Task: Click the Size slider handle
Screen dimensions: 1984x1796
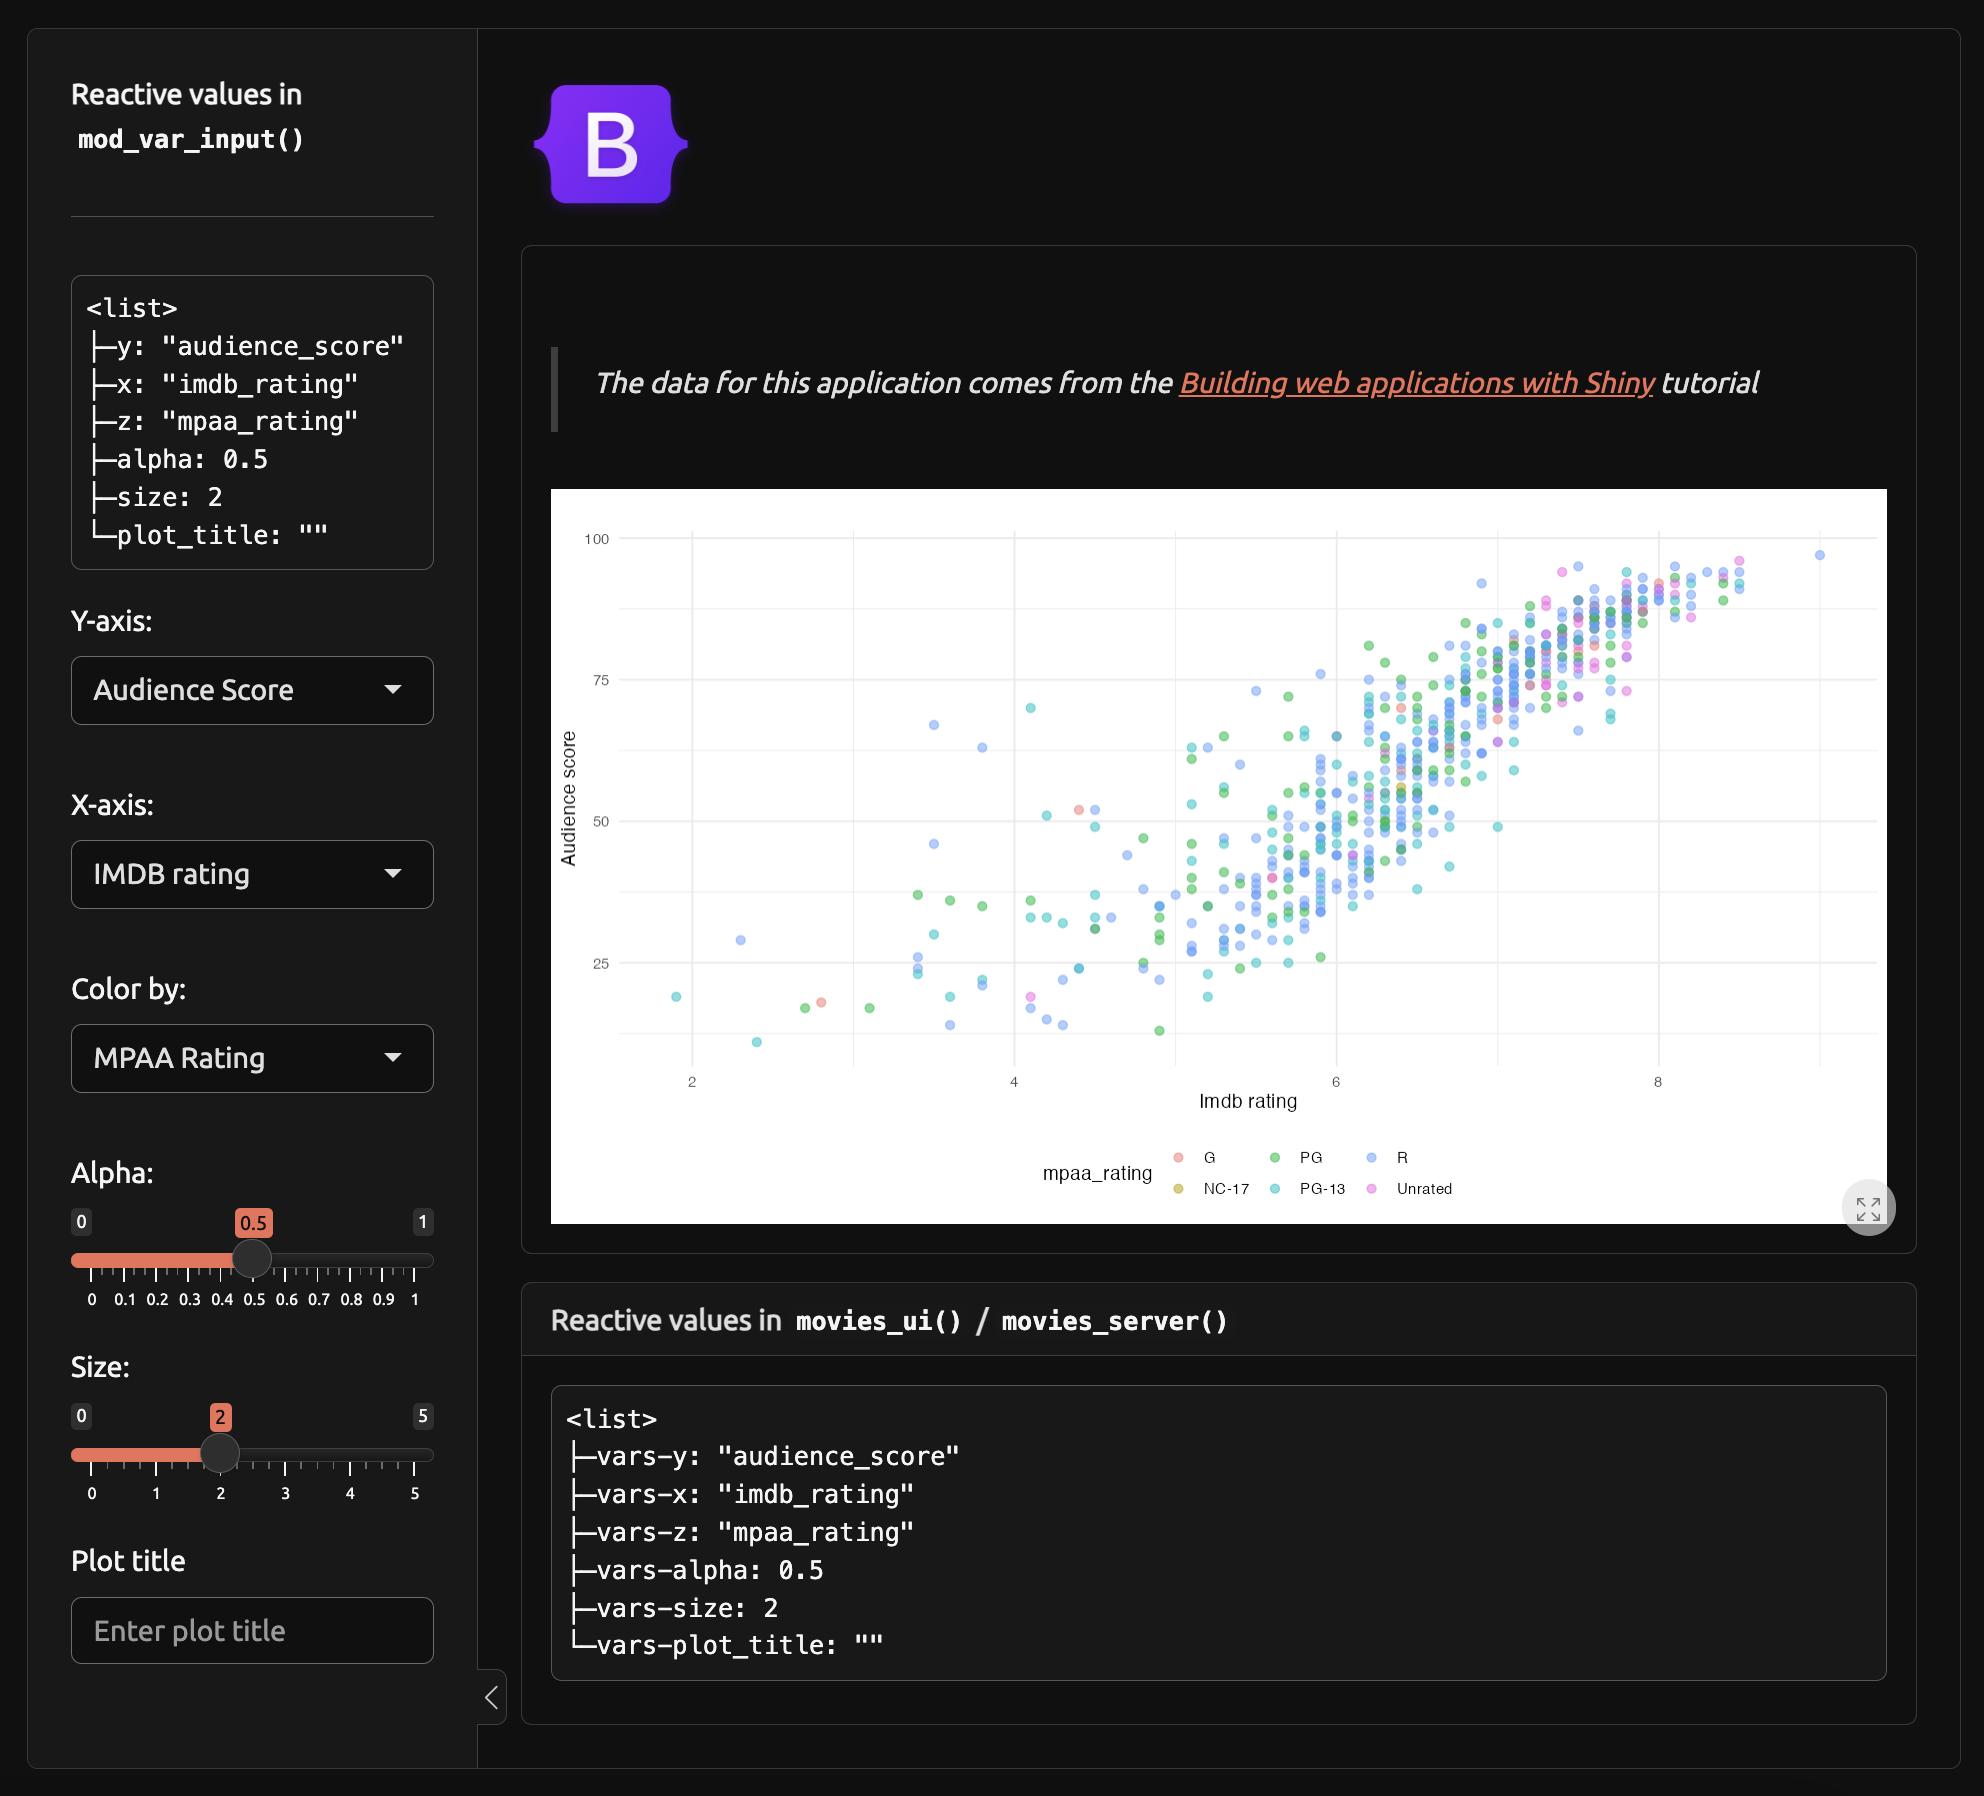Action: pos(220,1453)
